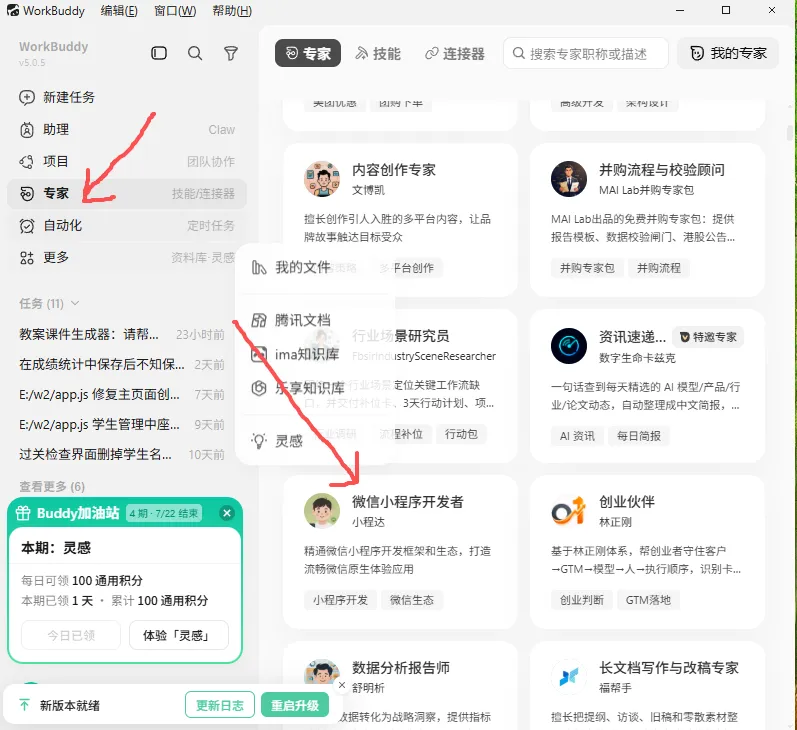Open 更新日志 button
The height and width of the screenshot is (730, 797).
click(220, 706)
